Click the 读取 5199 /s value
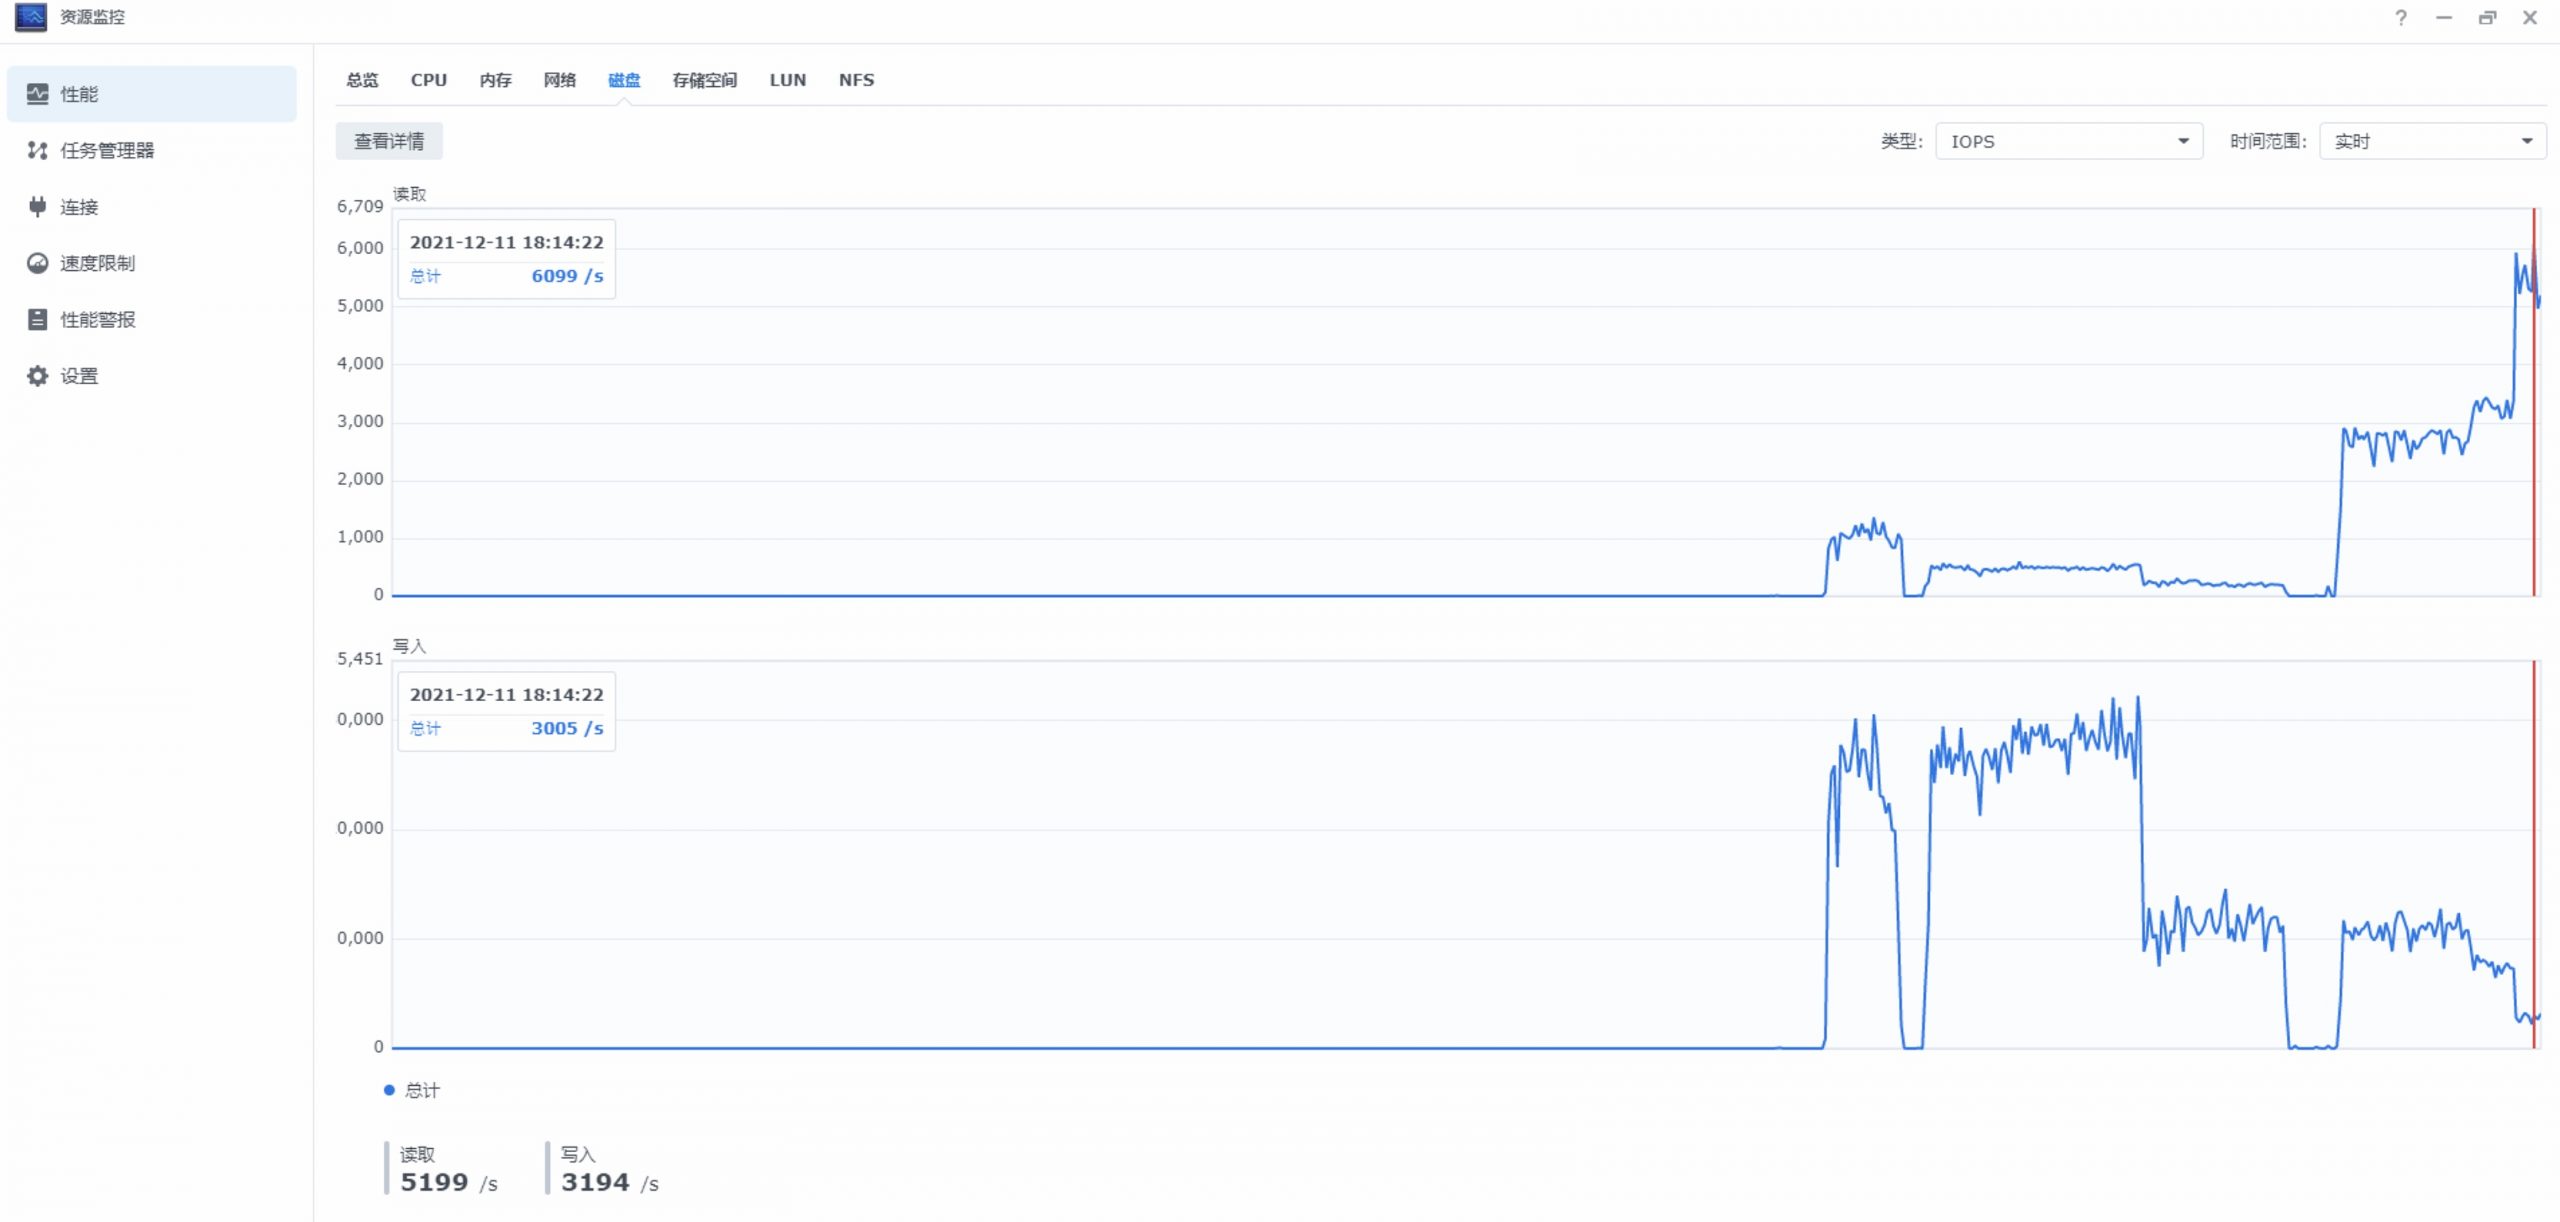The width and height of the screenshot is (2560, 1222). pos(449,1182)
